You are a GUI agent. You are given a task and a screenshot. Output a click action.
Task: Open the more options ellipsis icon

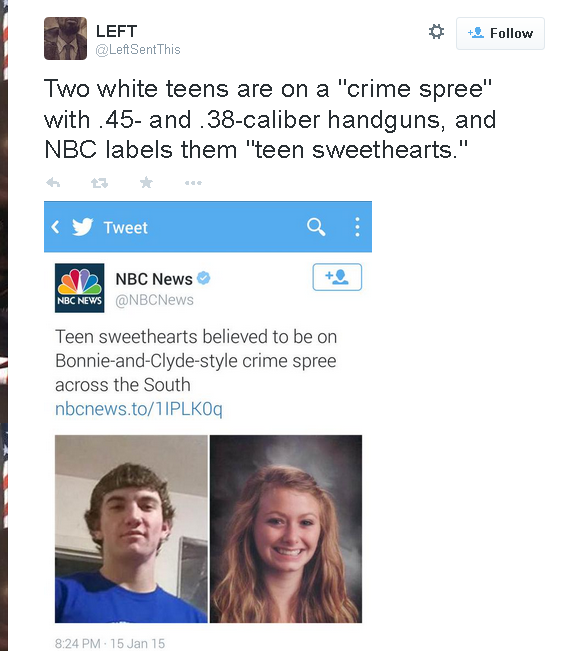pyautogui.click(x=193, y=183)
